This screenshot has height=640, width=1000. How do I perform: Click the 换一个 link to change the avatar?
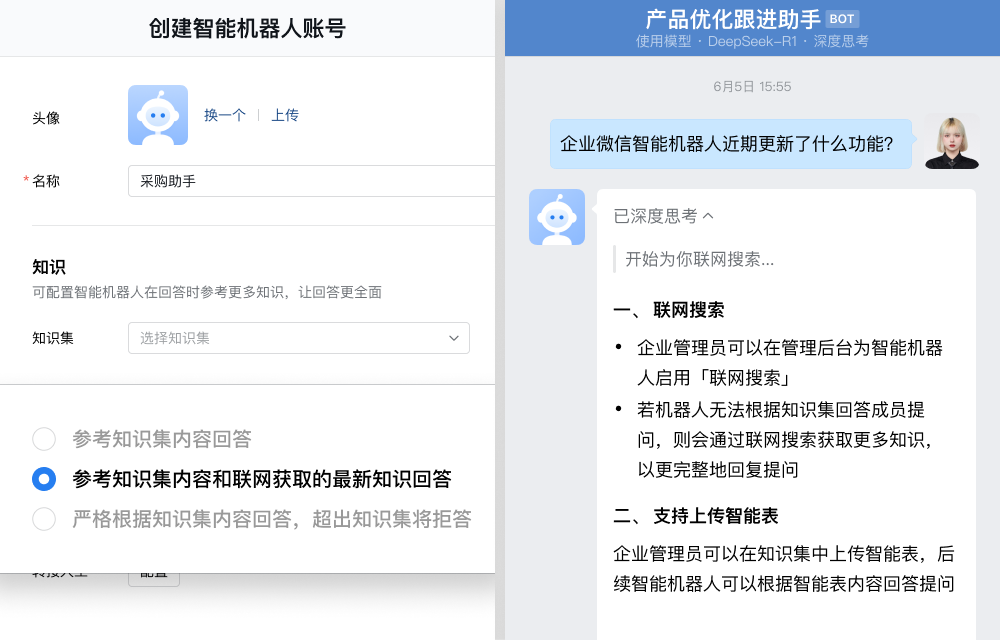point(224,115)
